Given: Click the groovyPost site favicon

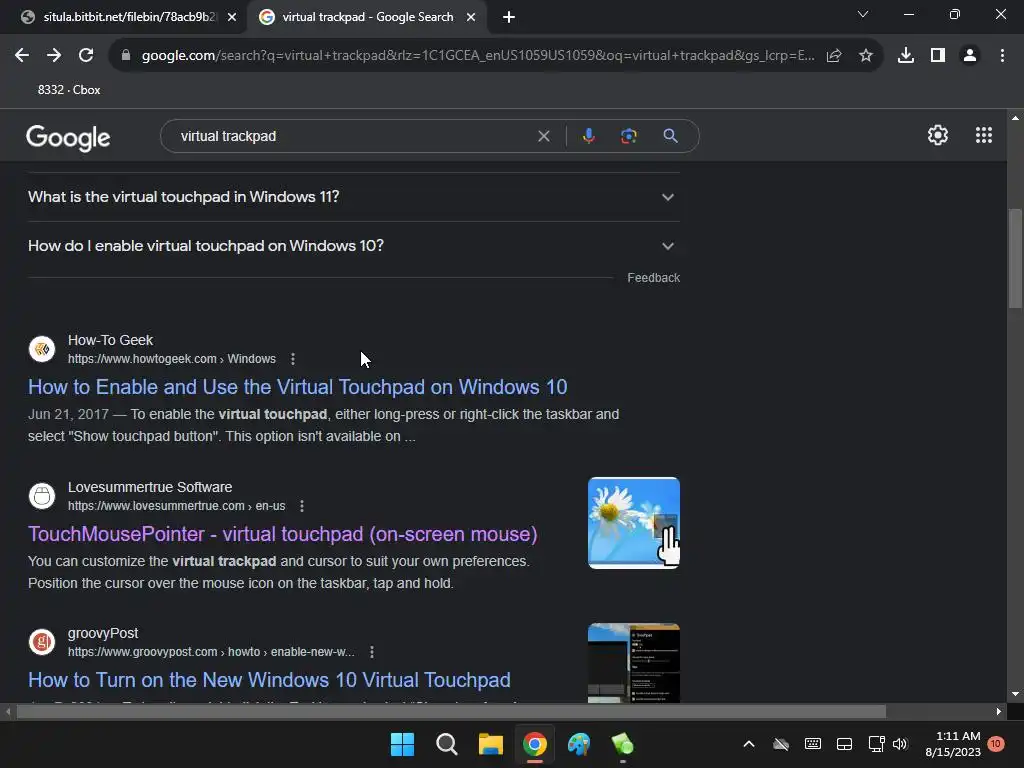Looking at the screenshot, I should [42, 642].
